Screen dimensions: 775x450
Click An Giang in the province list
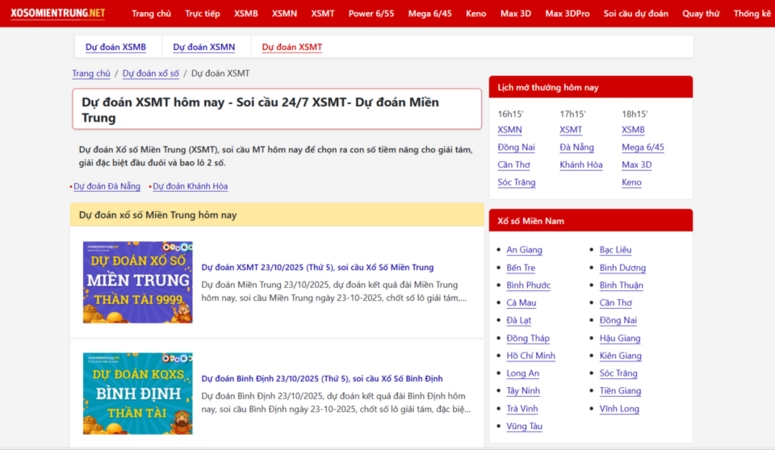(x=524, y=250)
